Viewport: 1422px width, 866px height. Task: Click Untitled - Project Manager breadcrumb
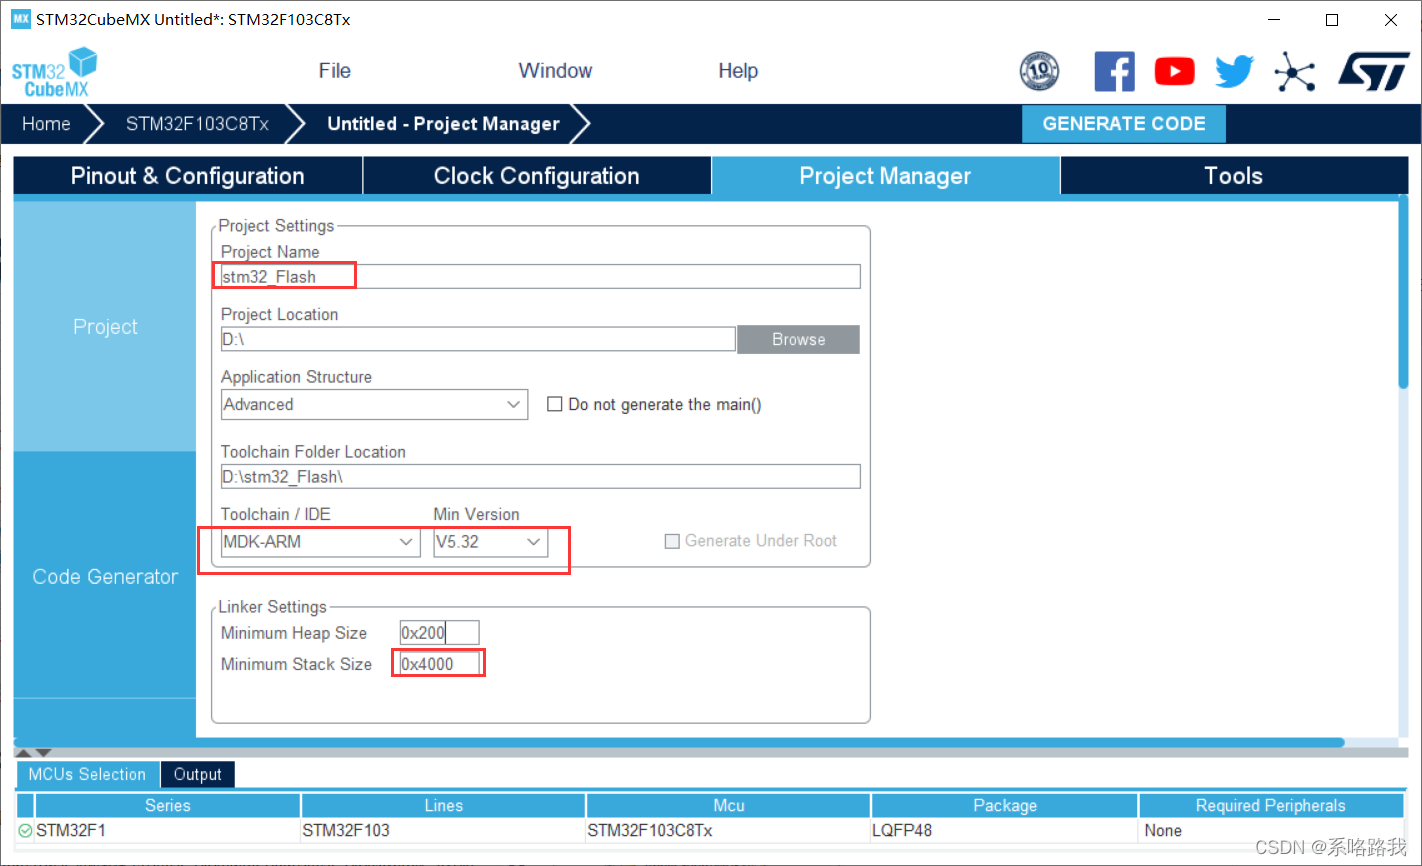(x=443, y=124)
